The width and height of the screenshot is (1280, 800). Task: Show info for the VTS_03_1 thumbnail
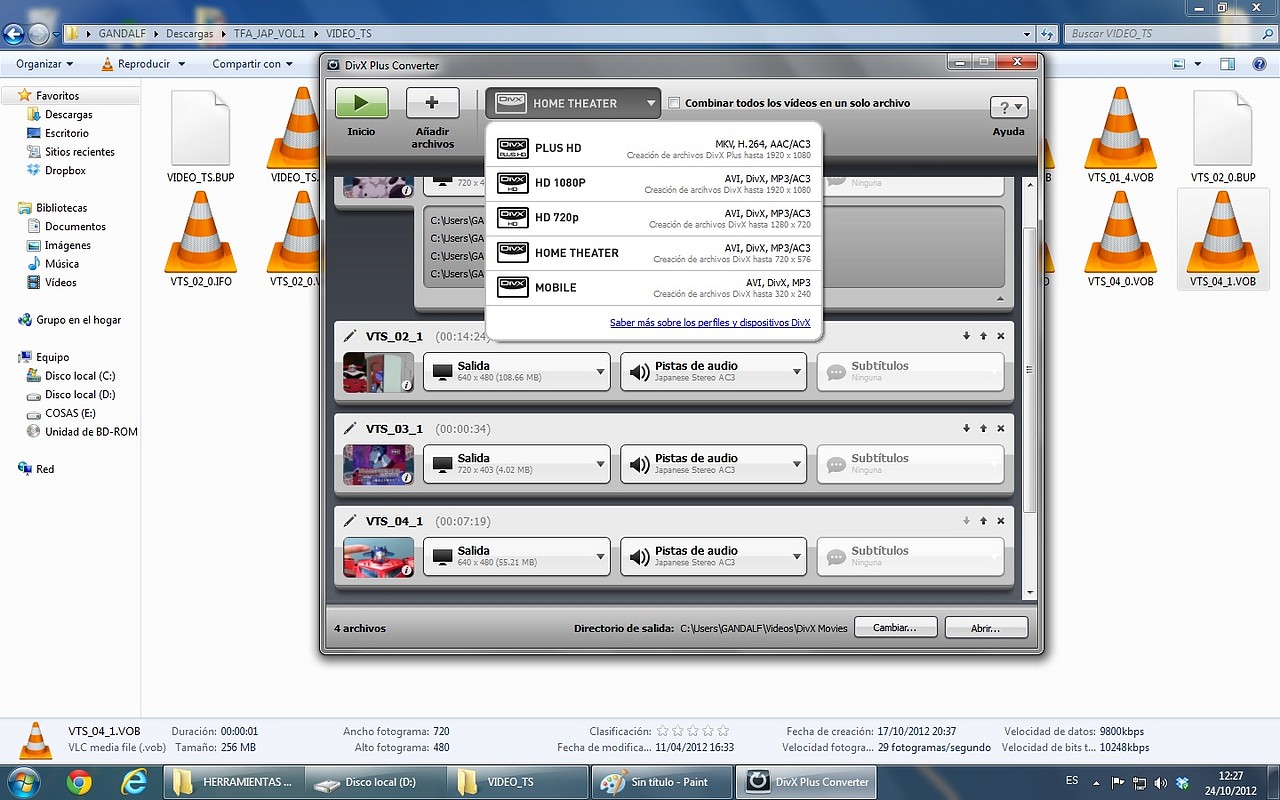tap(406, 477)
